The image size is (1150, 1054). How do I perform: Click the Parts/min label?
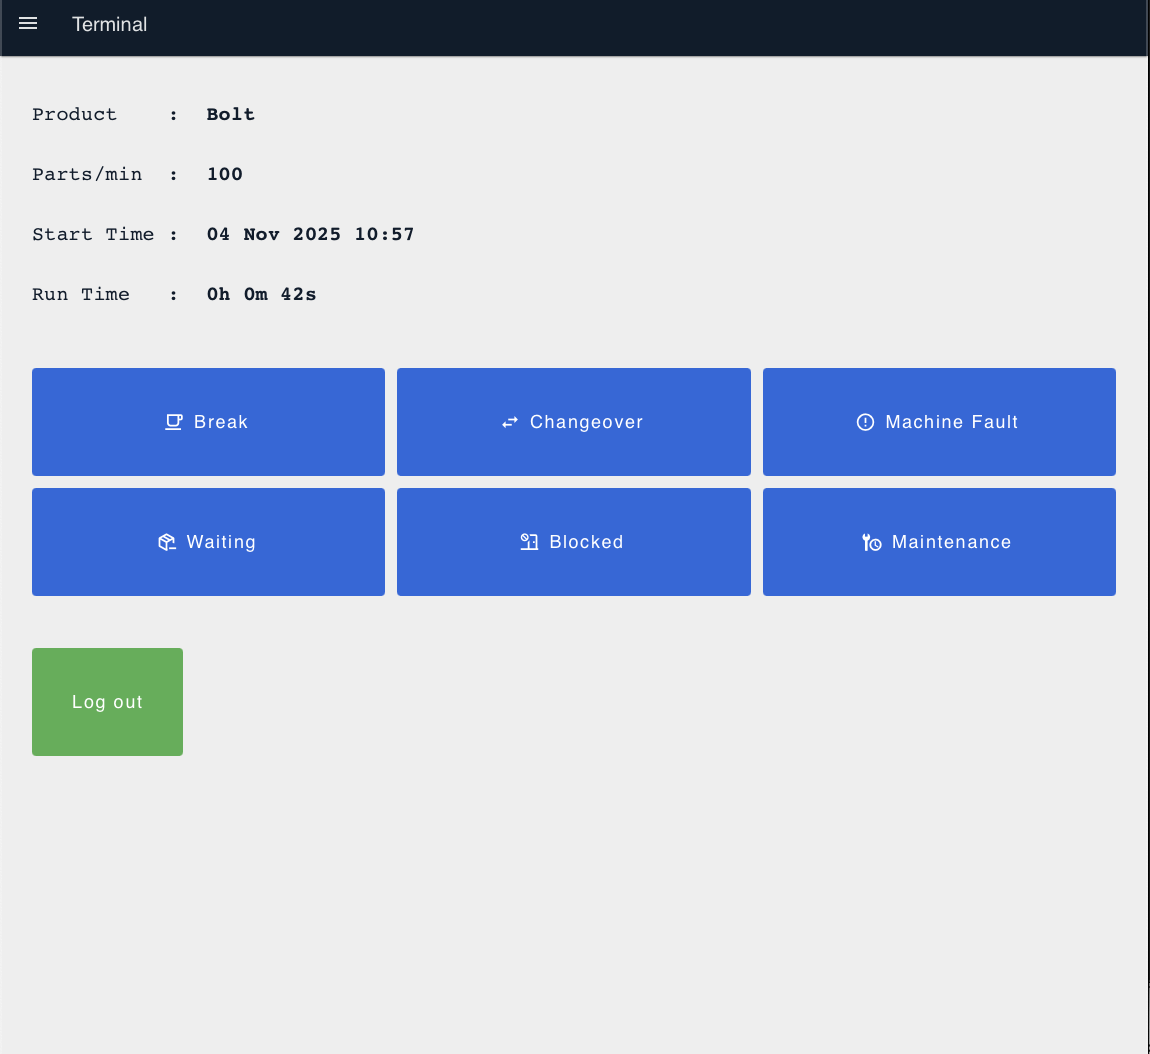tap(87, 175)
